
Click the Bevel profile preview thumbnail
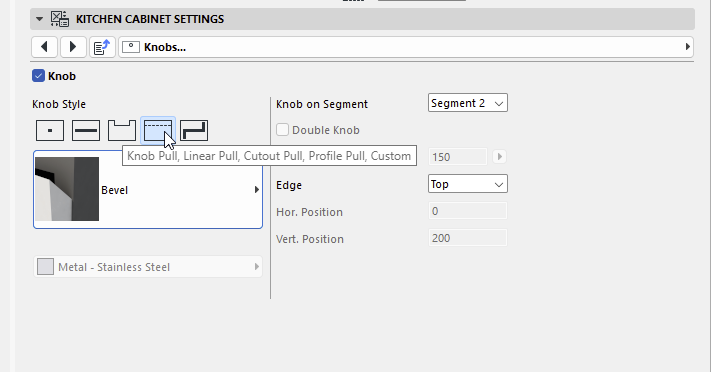click(67, 189)
